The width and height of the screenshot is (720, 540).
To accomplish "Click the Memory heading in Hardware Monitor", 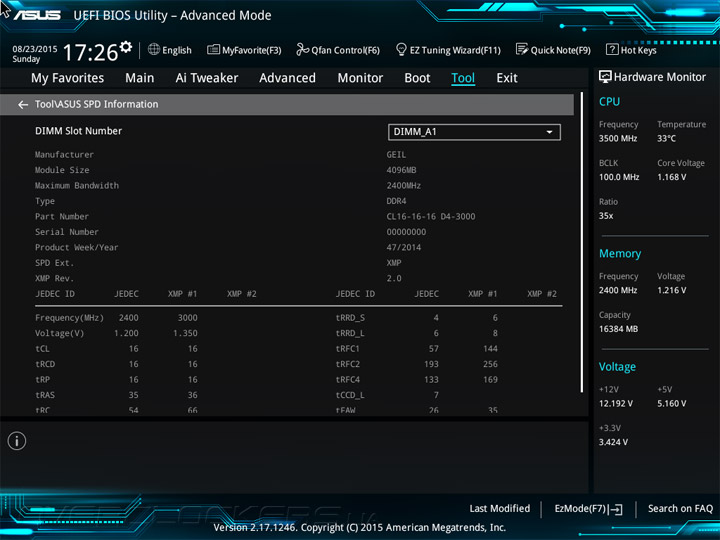I will [620, 253].
